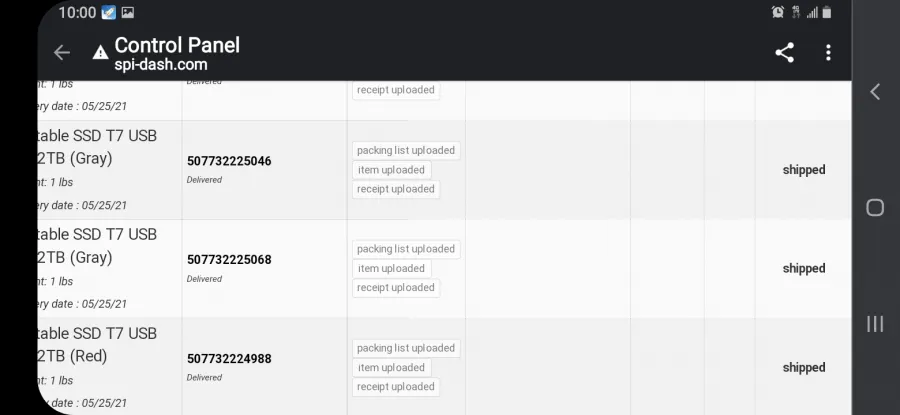Tap the back arrow in the header

point(61,53)
